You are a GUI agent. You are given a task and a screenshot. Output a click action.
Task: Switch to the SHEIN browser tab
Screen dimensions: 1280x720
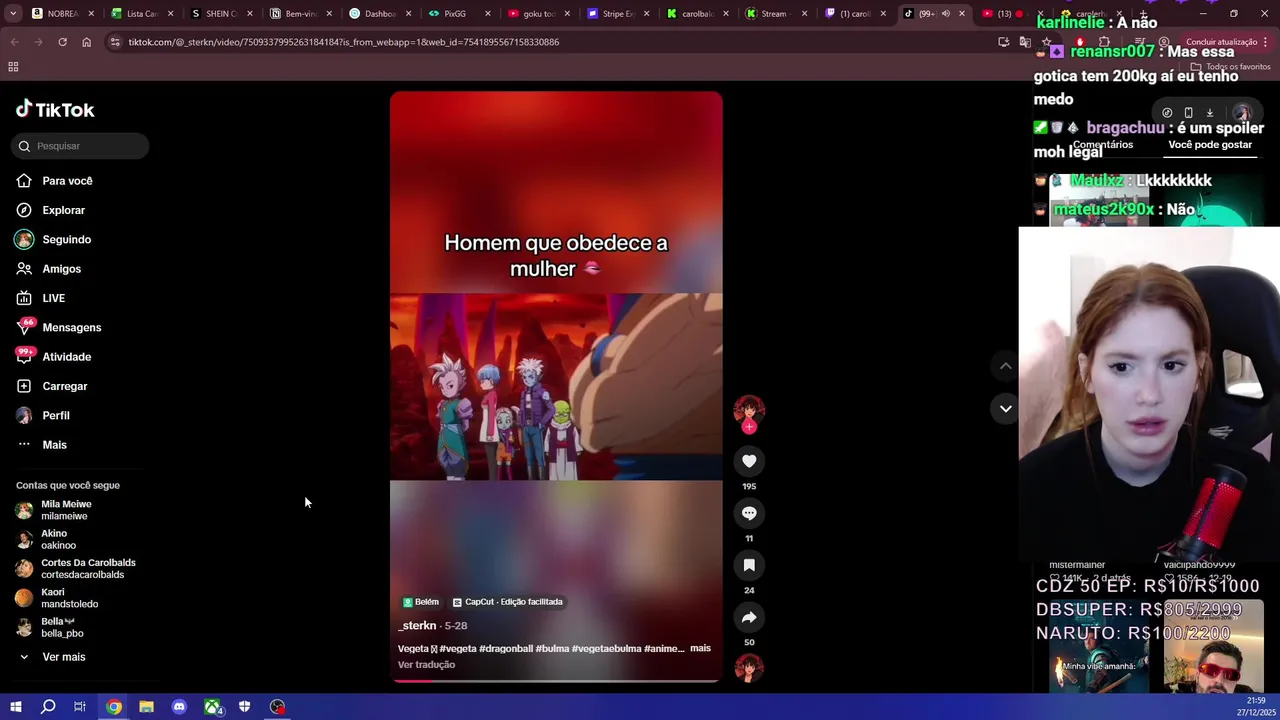pos(222,14)
